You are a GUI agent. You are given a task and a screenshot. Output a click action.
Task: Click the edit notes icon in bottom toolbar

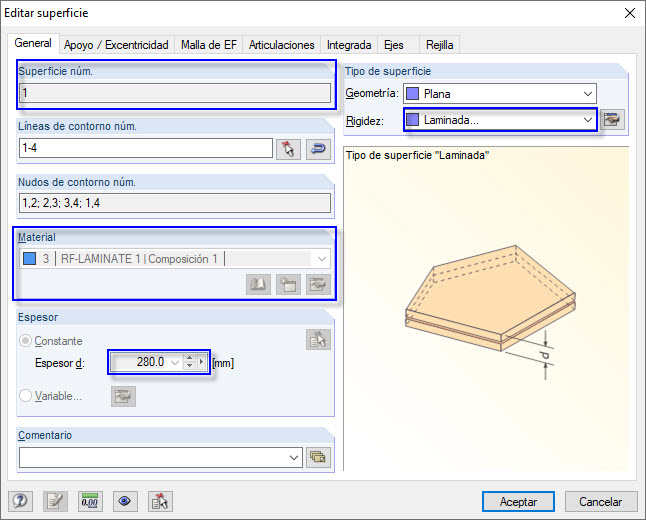click(55, 501)
